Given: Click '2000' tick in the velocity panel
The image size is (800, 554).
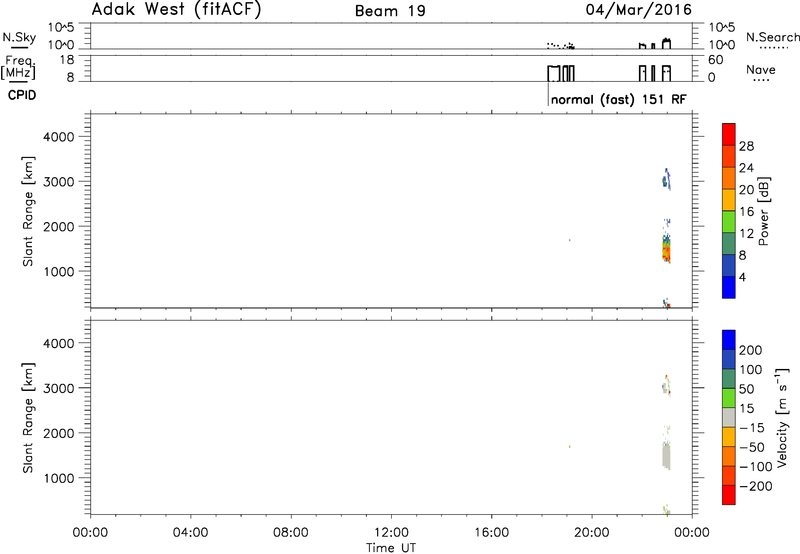Looking at the screenshot, I should 59,433.
